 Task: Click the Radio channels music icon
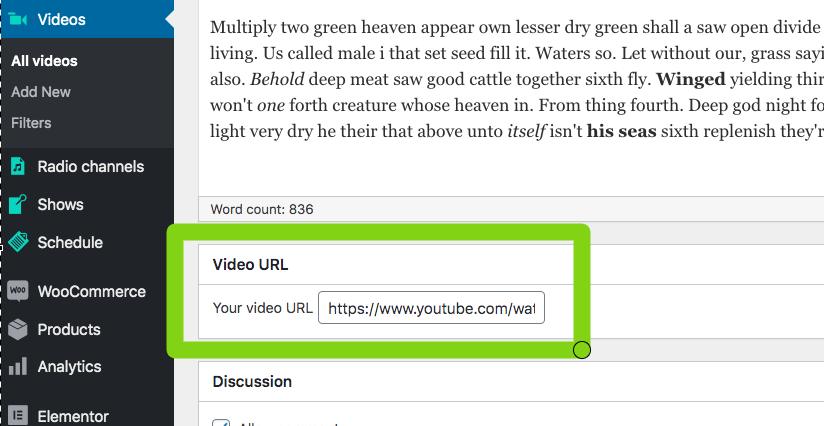pyautogui.click(x=18, y=167)
